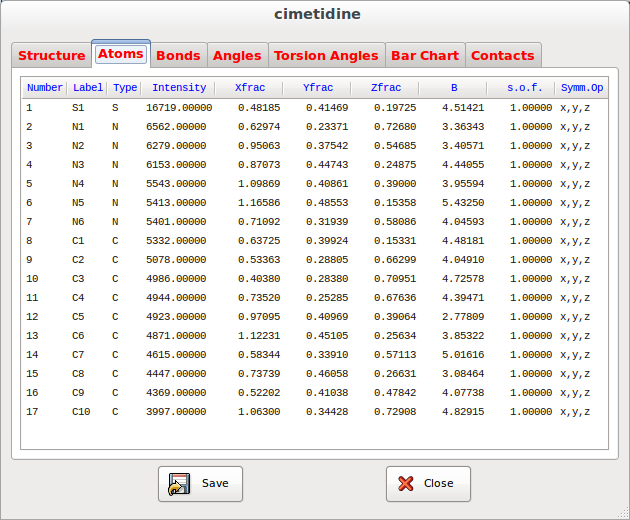Open the Torsion Angles tab
The width and height of the screenshot is (630, 520).
(326, 55)
